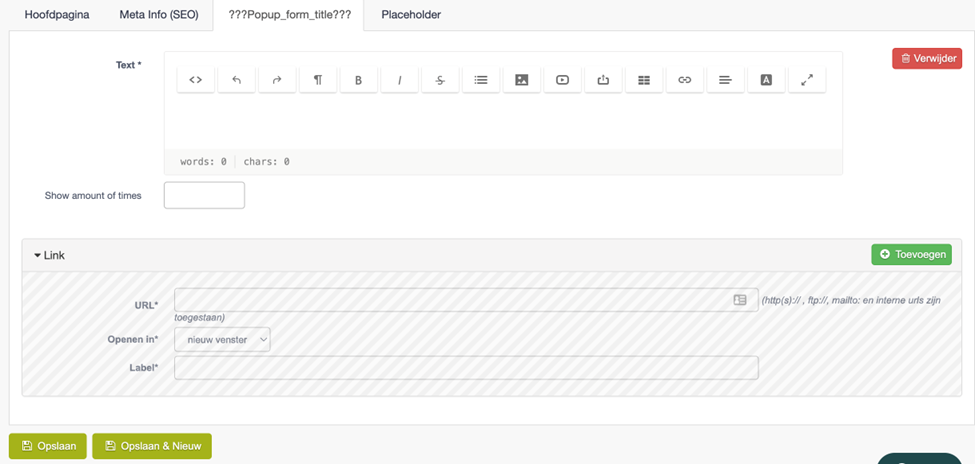This screenshot has height=464, width=975.
Task: Save with the Opslaan button
Action: [x=48, y=446]
